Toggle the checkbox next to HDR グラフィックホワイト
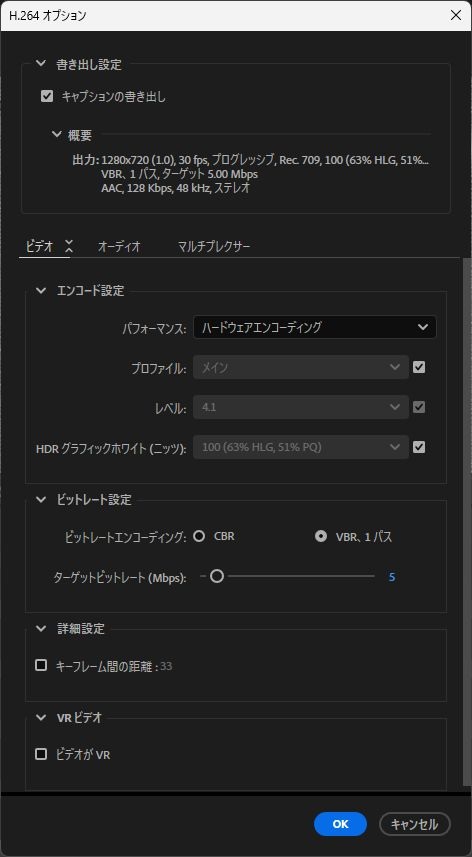 click(419, 447)
